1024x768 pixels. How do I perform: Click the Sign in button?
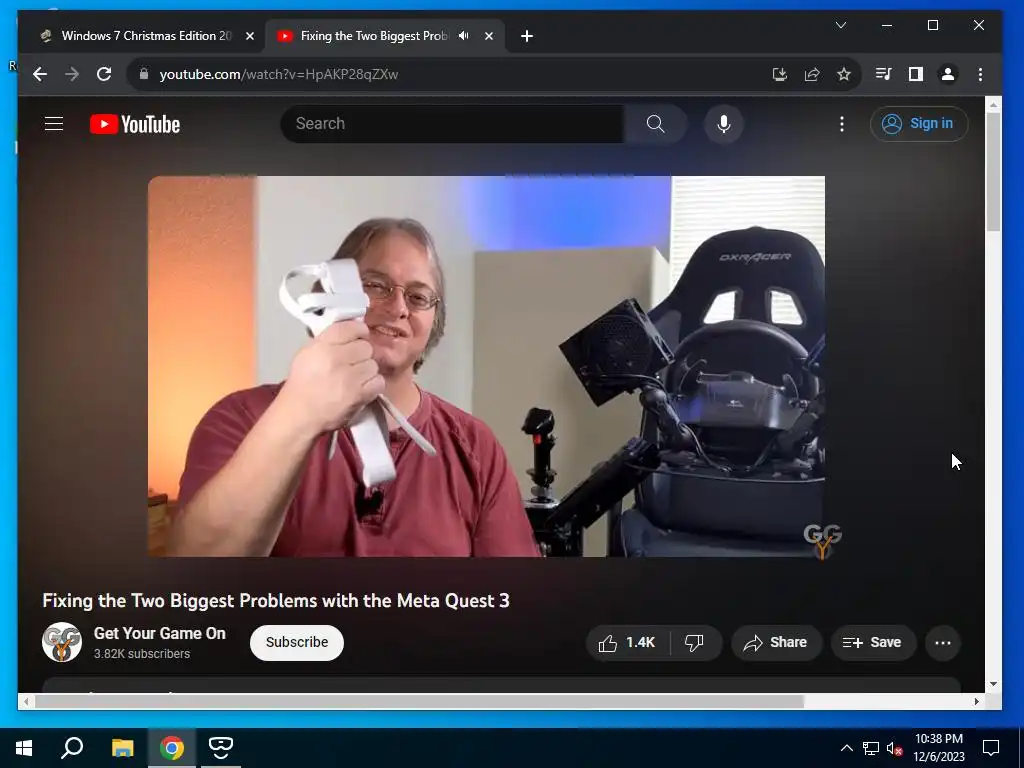(919, 123)
